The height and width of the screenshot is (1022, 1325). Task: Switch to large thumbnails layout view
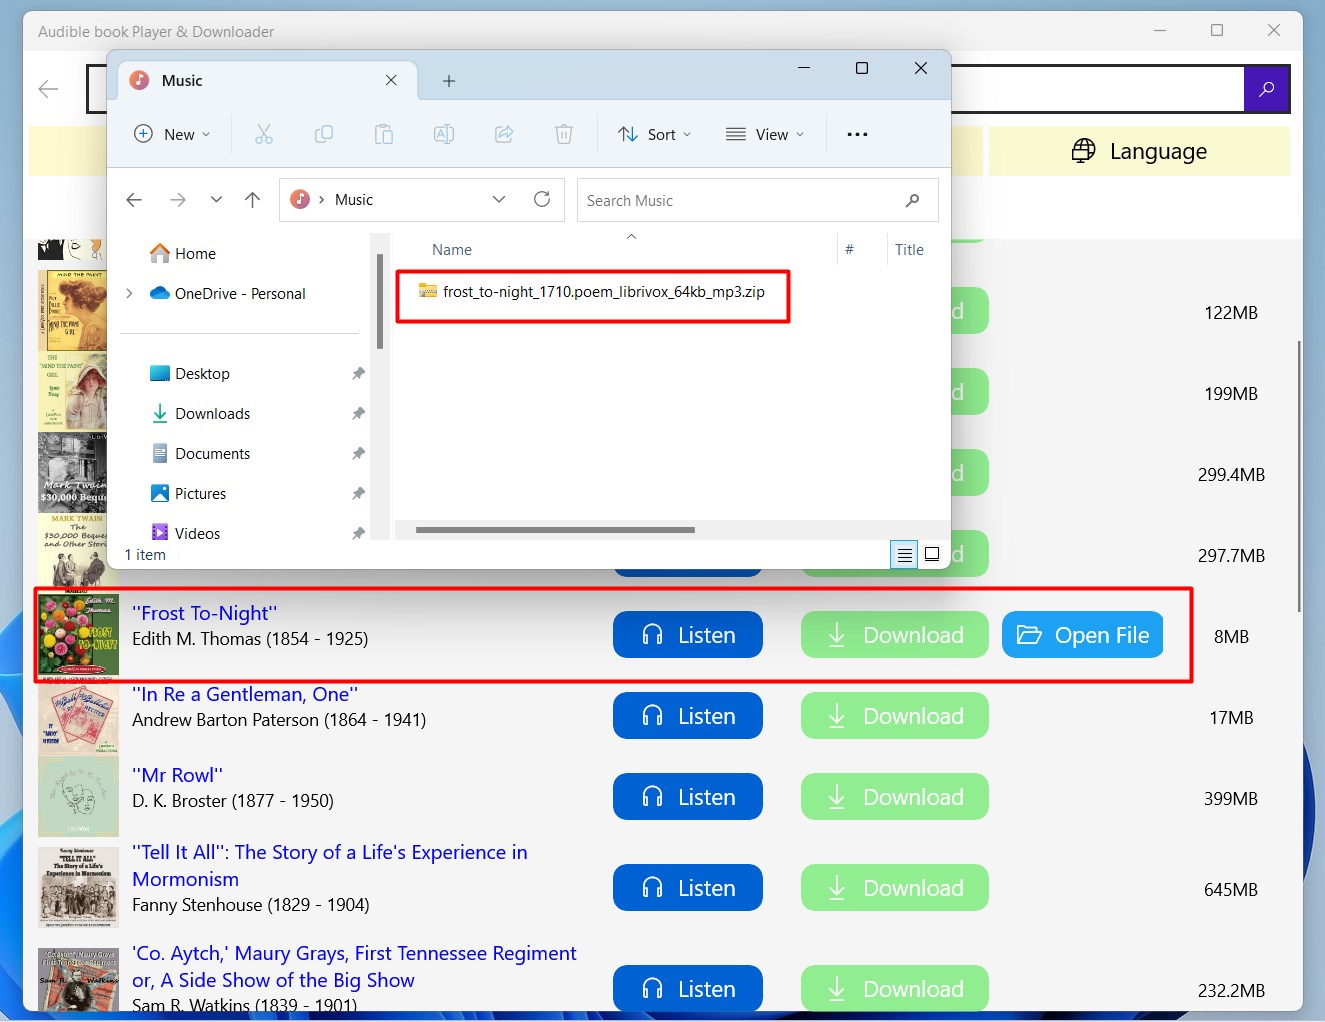click(931, 554)
